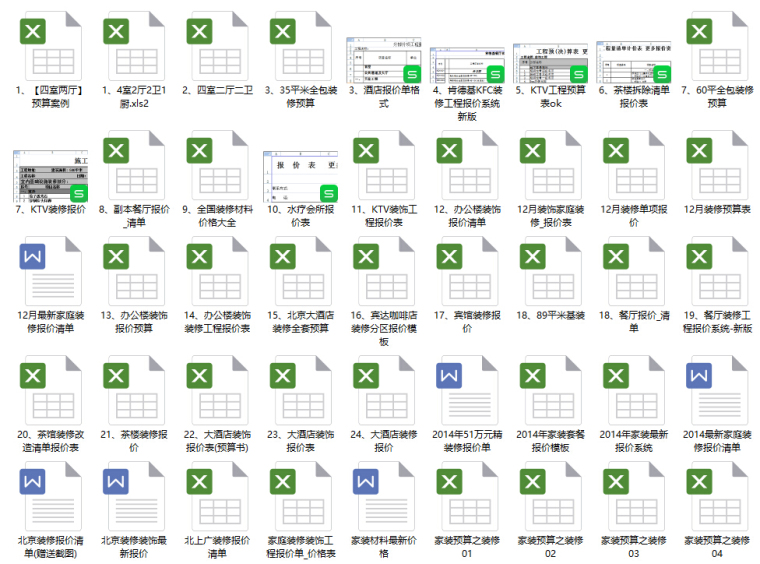Click the 16、宾达咖啡店装修分区报价模板 file icon
This screenshot has width=760, height=564.
(x=384, y=271)
